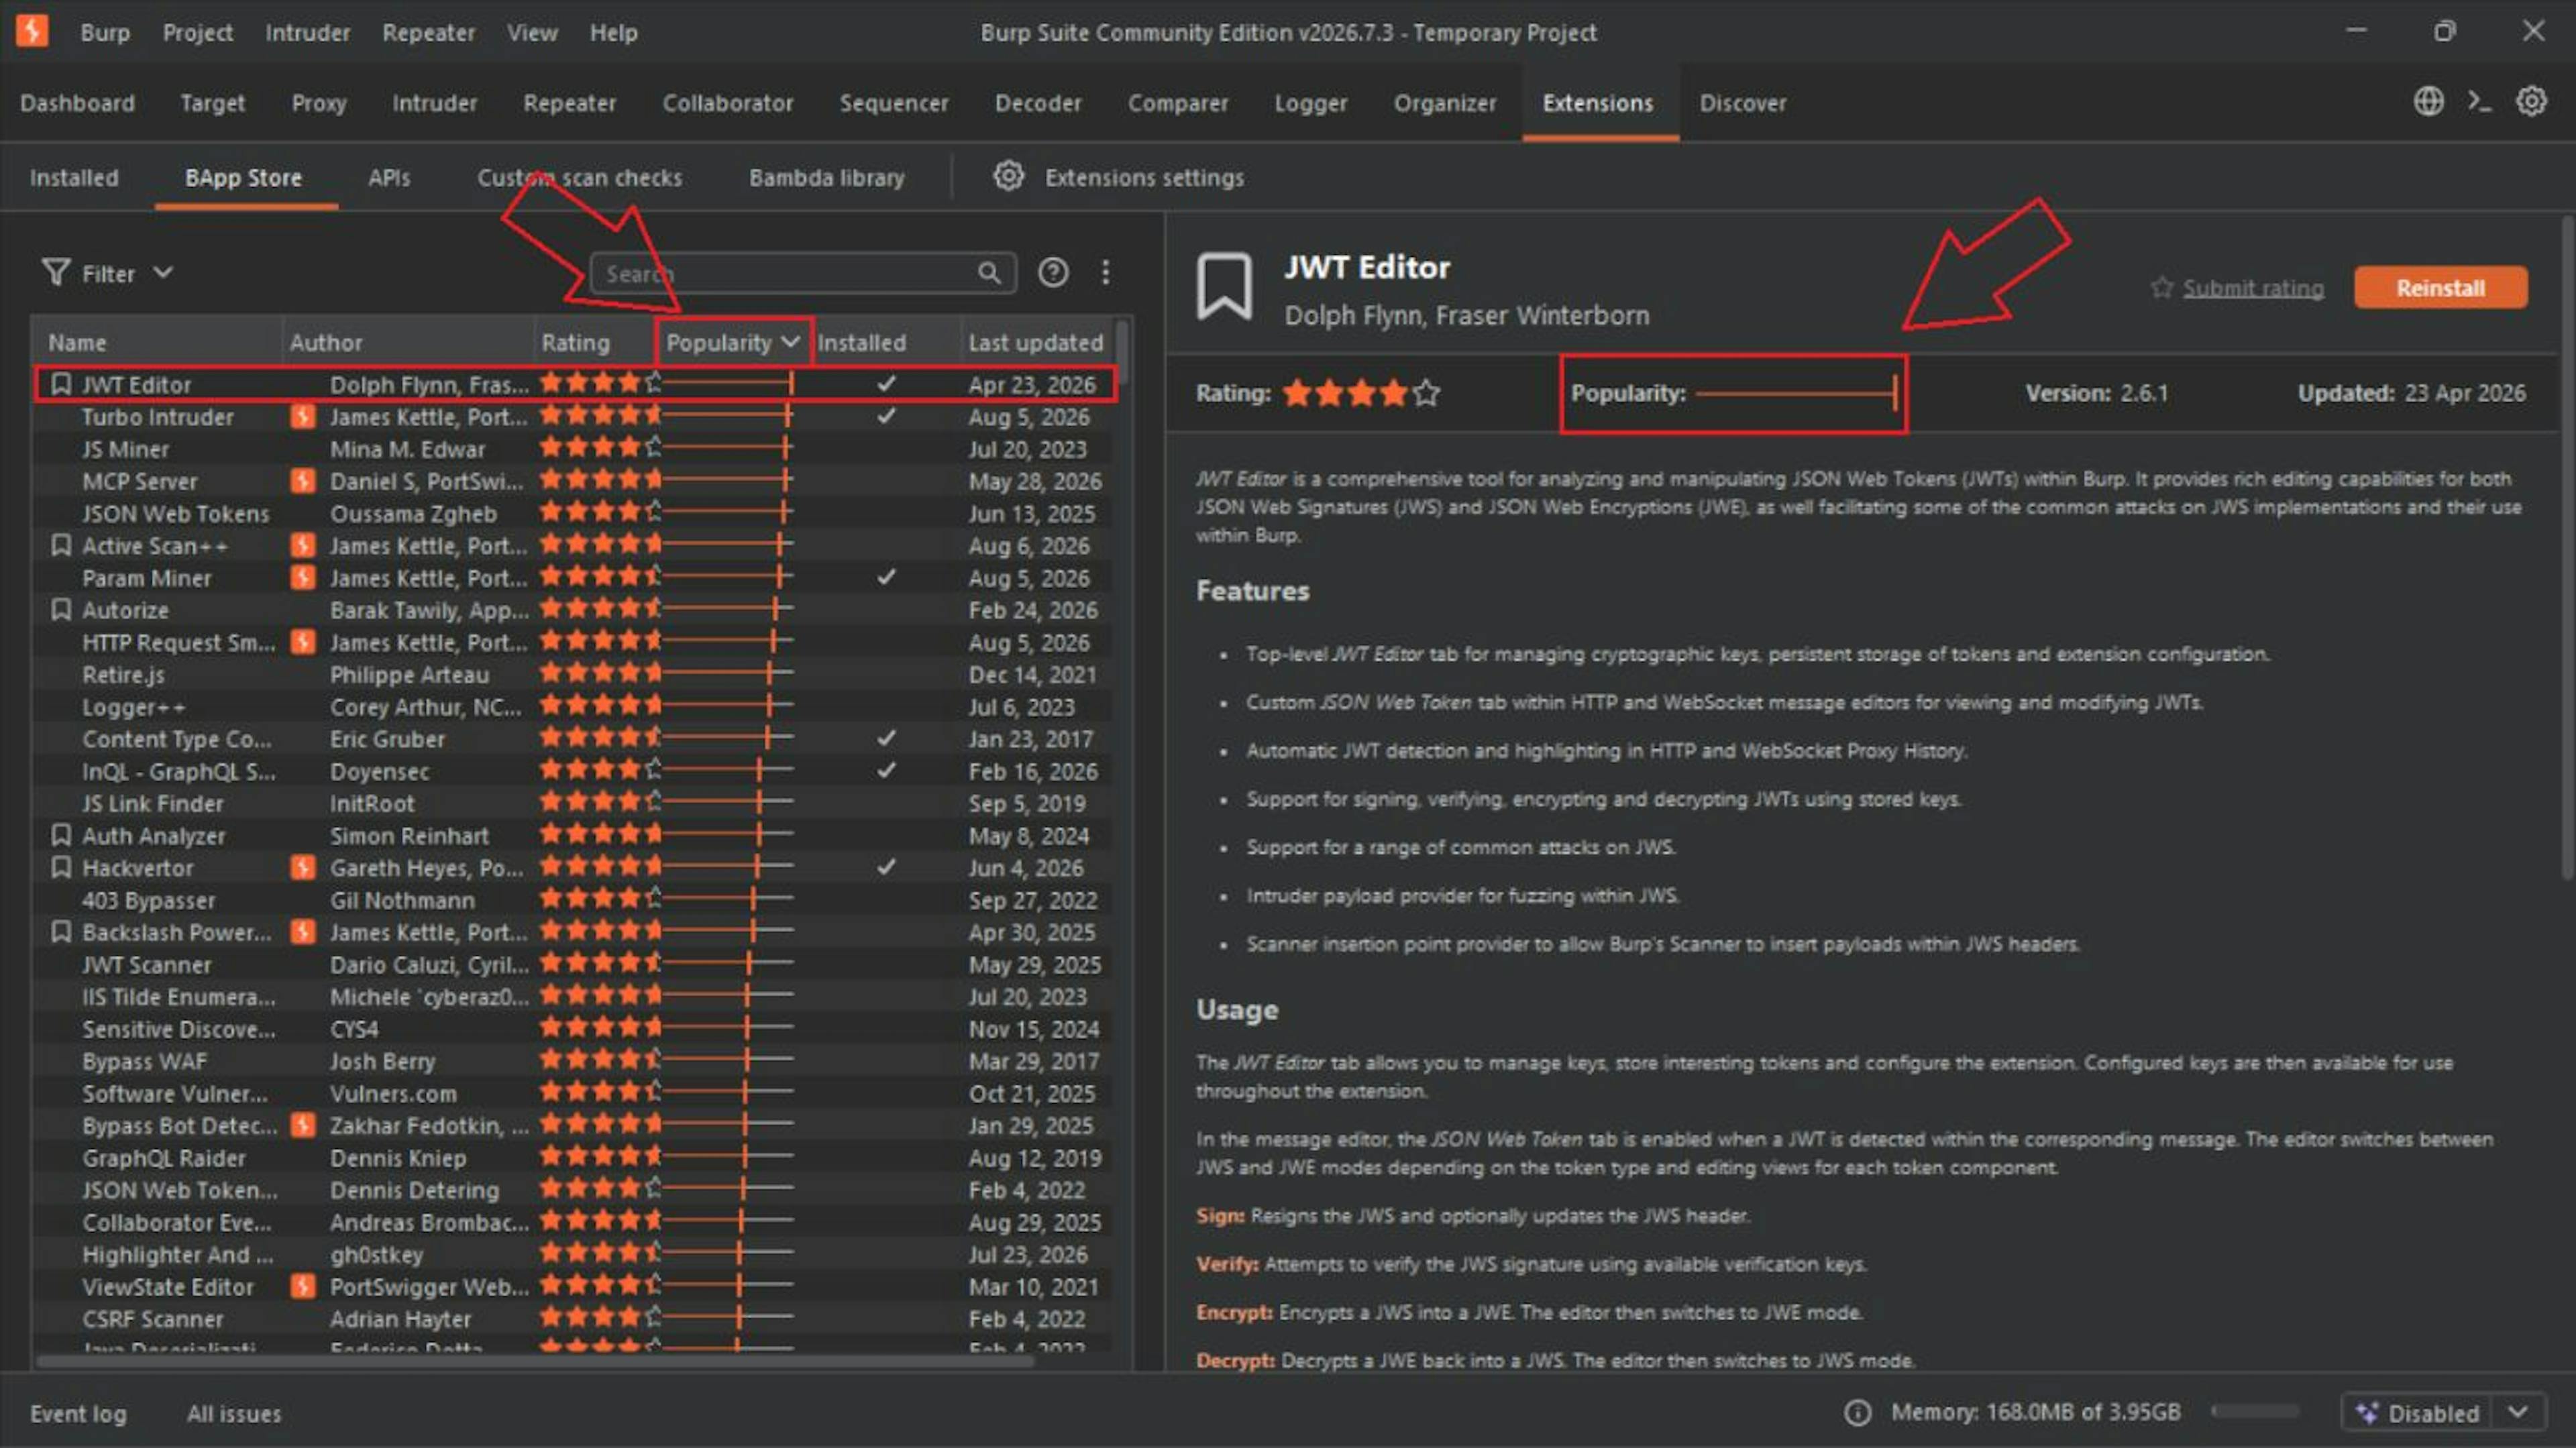
Task: Toggle the bookmark on JWT Editor row
Action: pos(61,384)
